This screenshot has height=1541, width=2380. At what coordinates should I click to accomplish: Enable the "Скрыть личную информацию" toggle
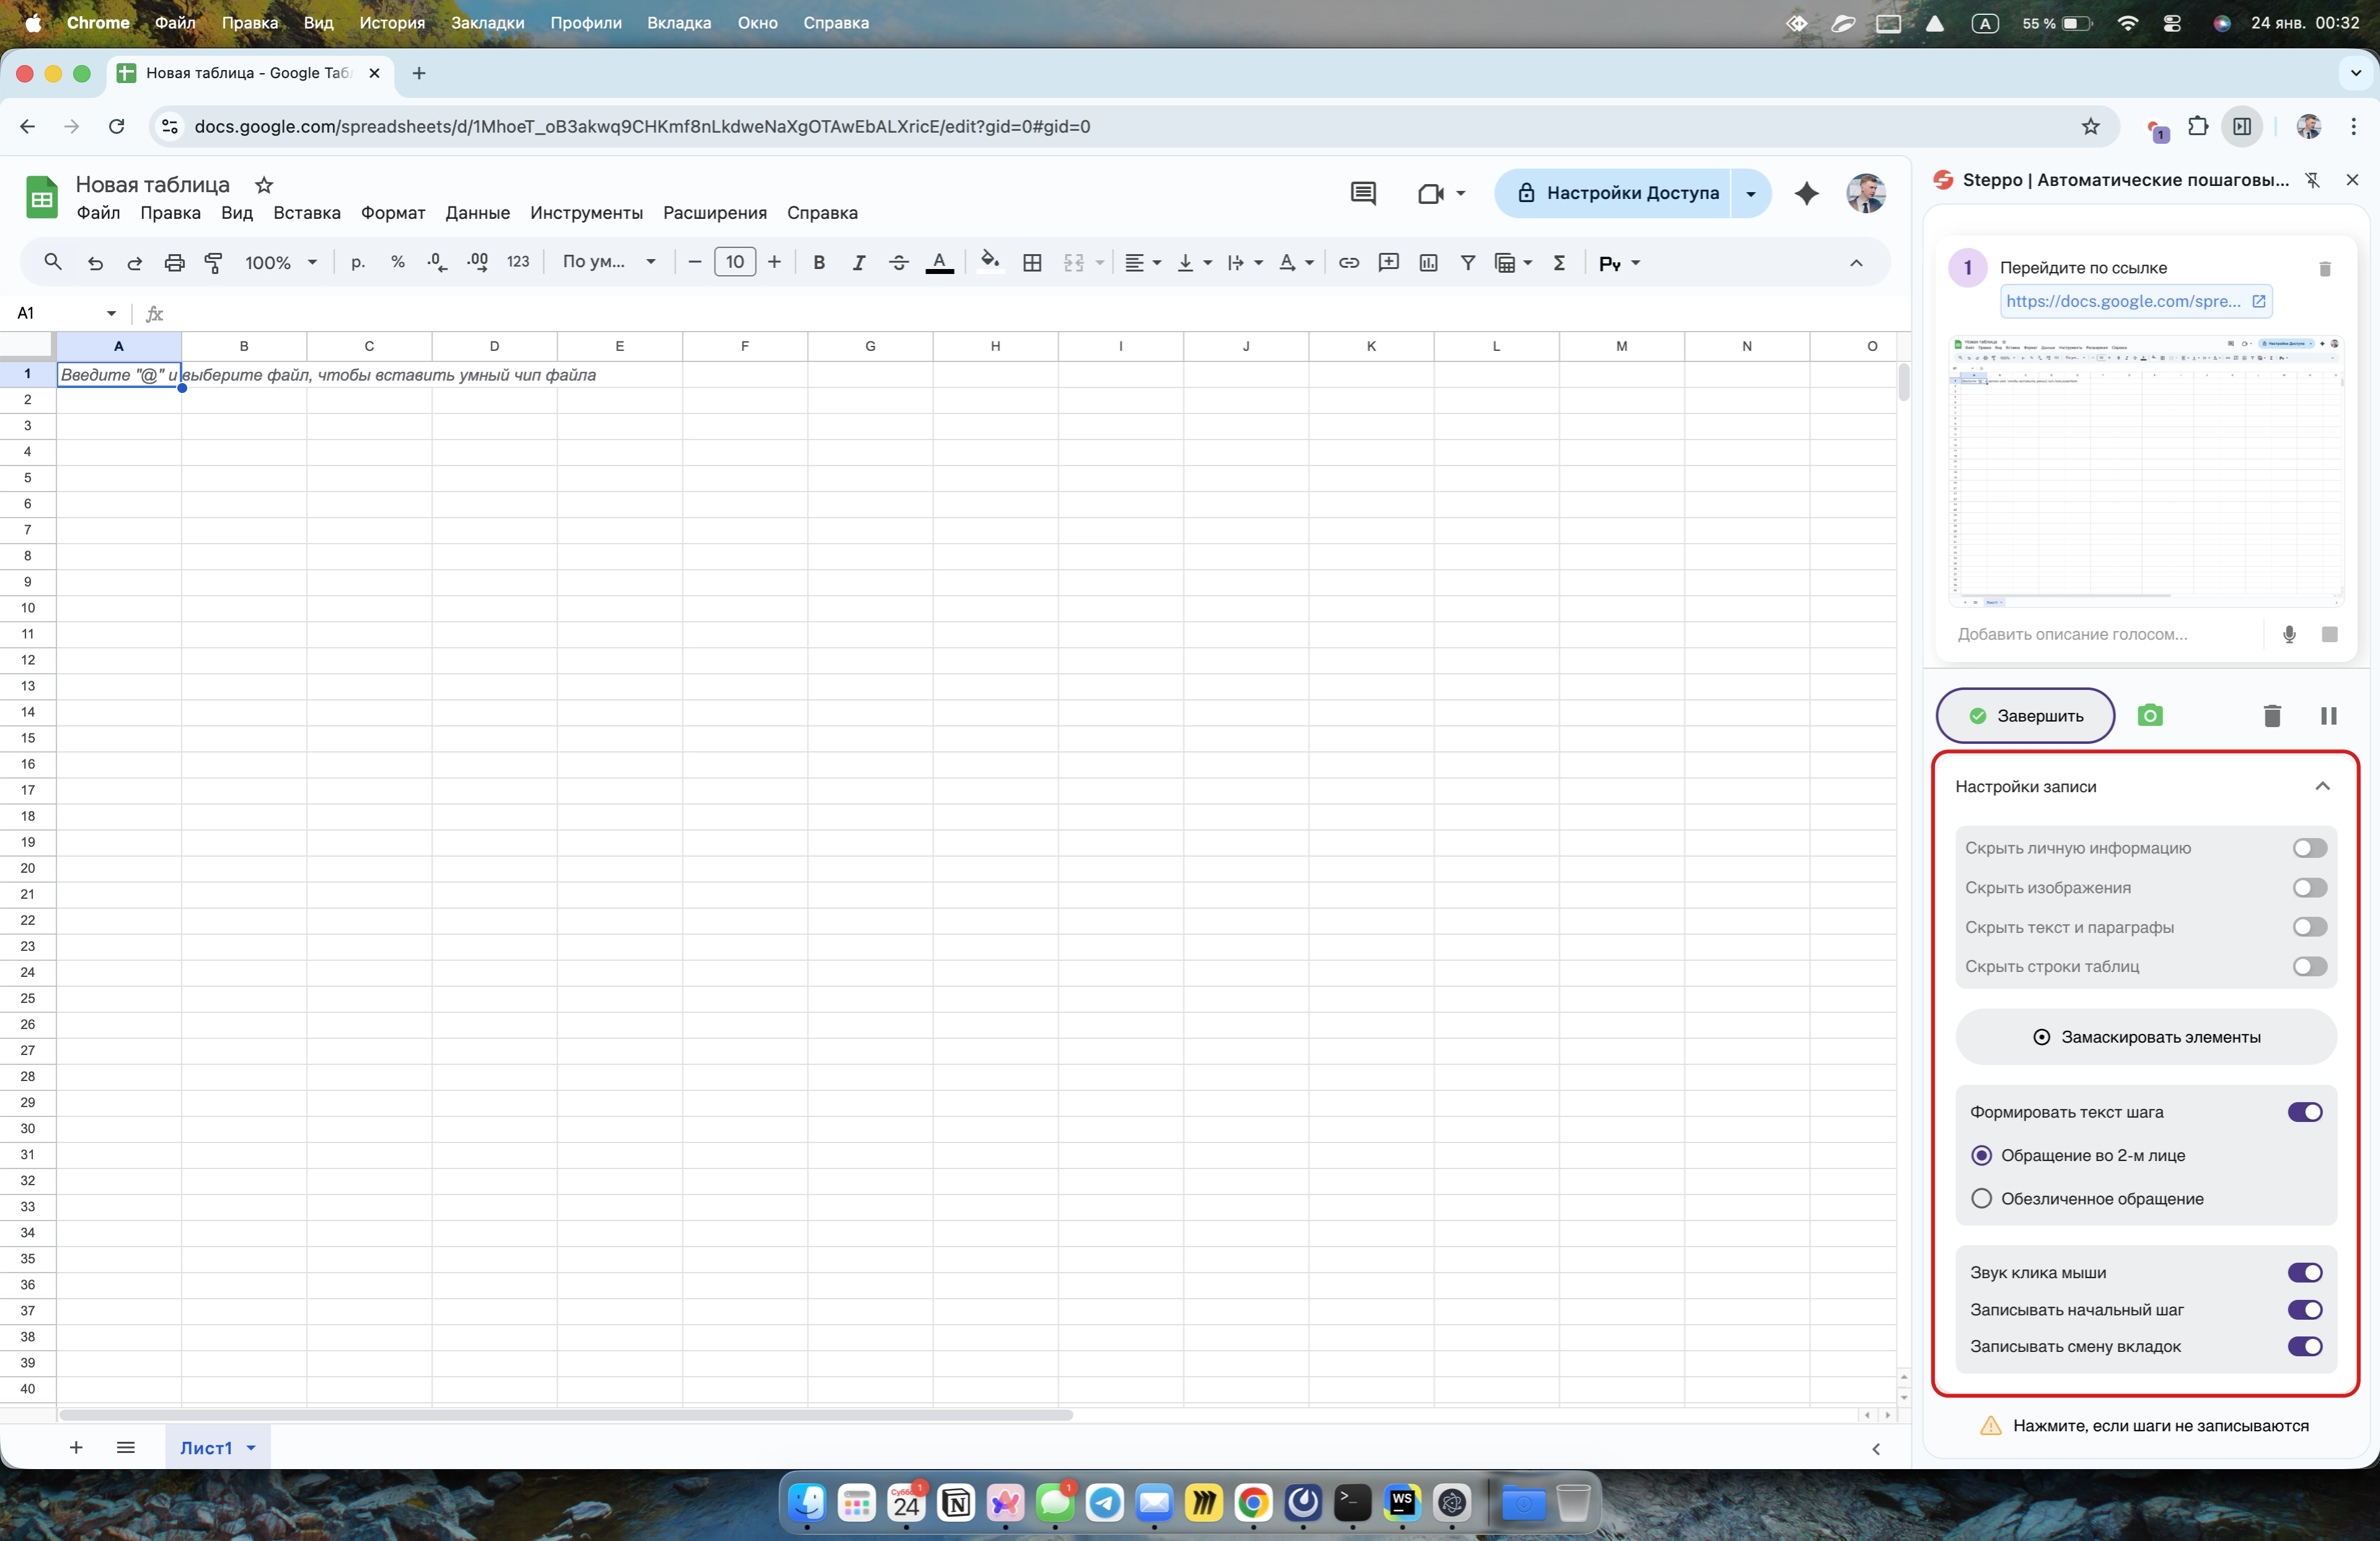tap(2309, 848)
